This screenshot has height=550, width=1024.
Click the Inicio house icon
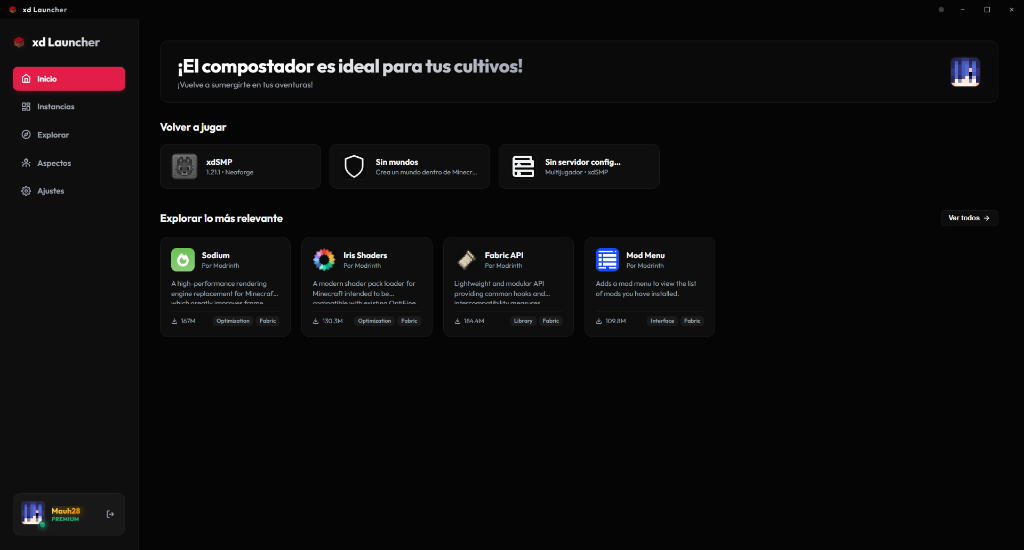pyautogui.click(x=26, y=78)
